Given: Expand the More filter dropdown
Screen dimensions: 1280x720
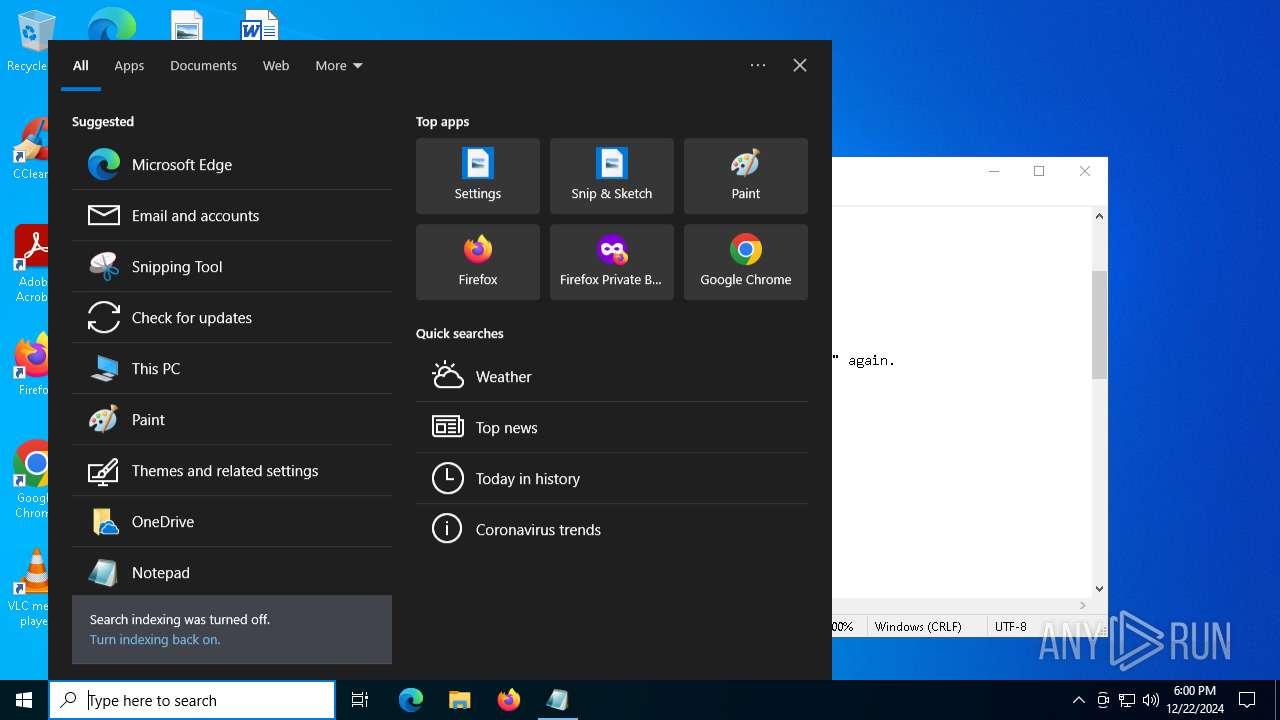Looking at the screenshot, I should (339, 66).
